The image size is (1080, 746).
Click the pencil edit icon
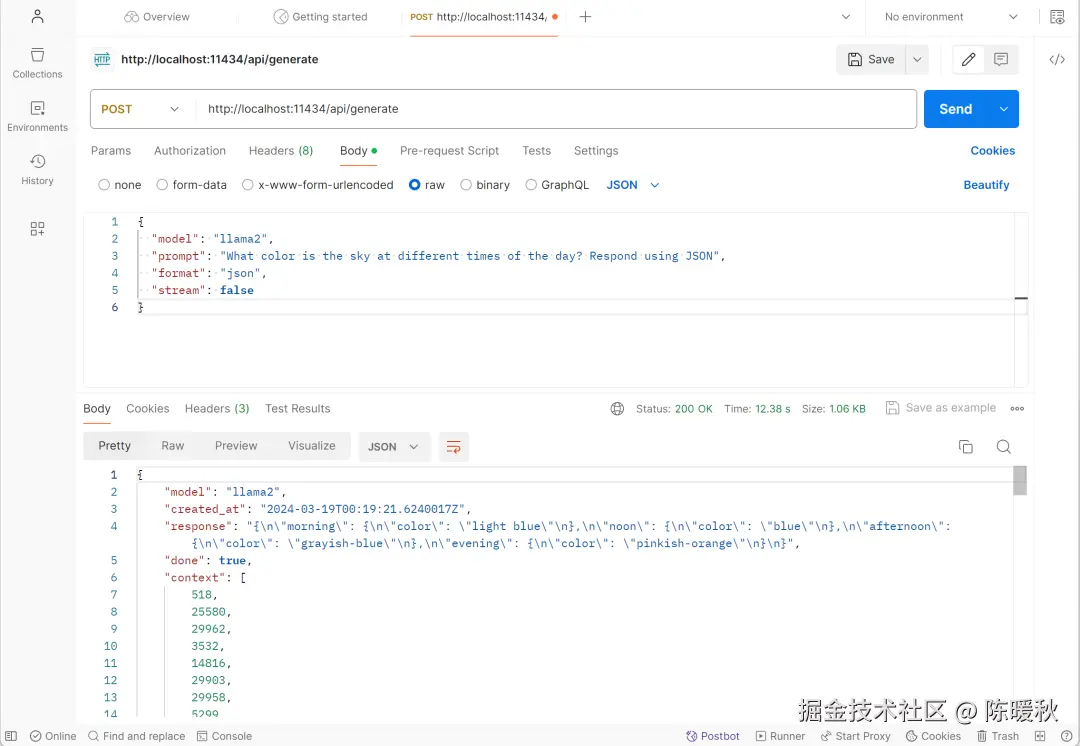pos(968,59)
